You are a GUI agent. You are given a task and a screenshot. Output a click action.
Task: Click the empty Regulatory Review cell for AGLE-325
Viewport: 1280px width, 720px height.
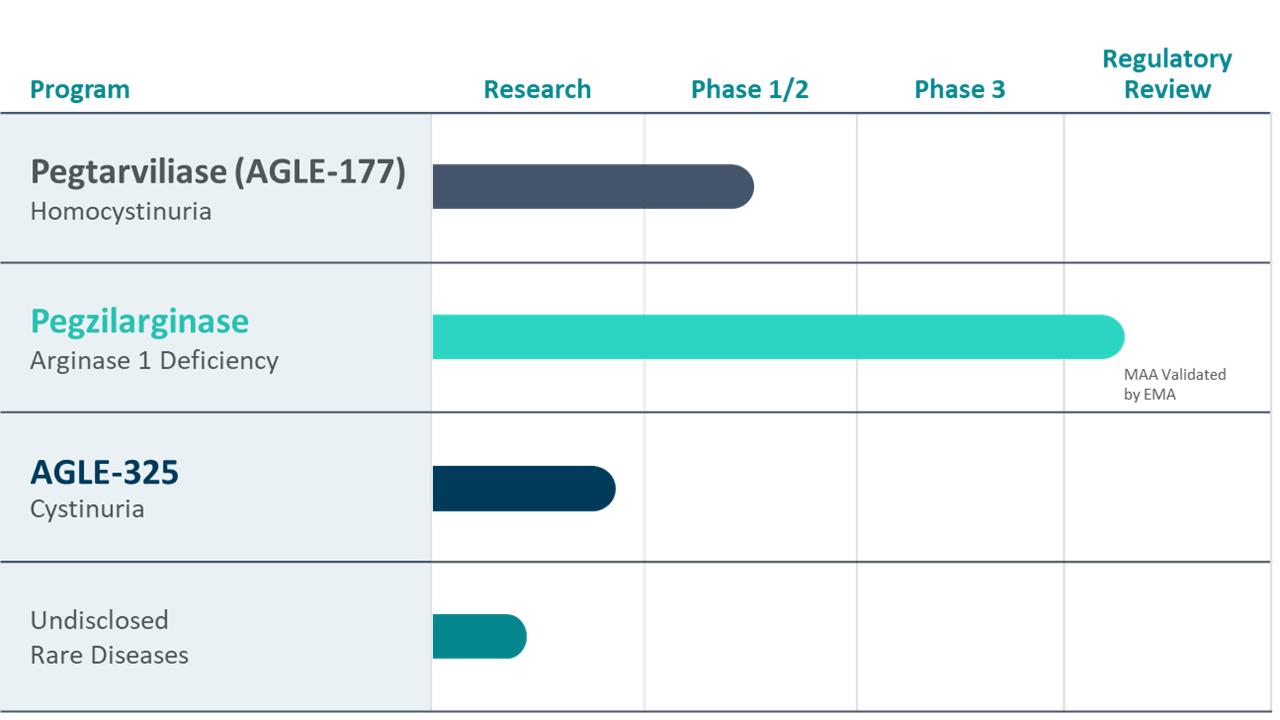pyautogui.click(x=1166, y=488)
